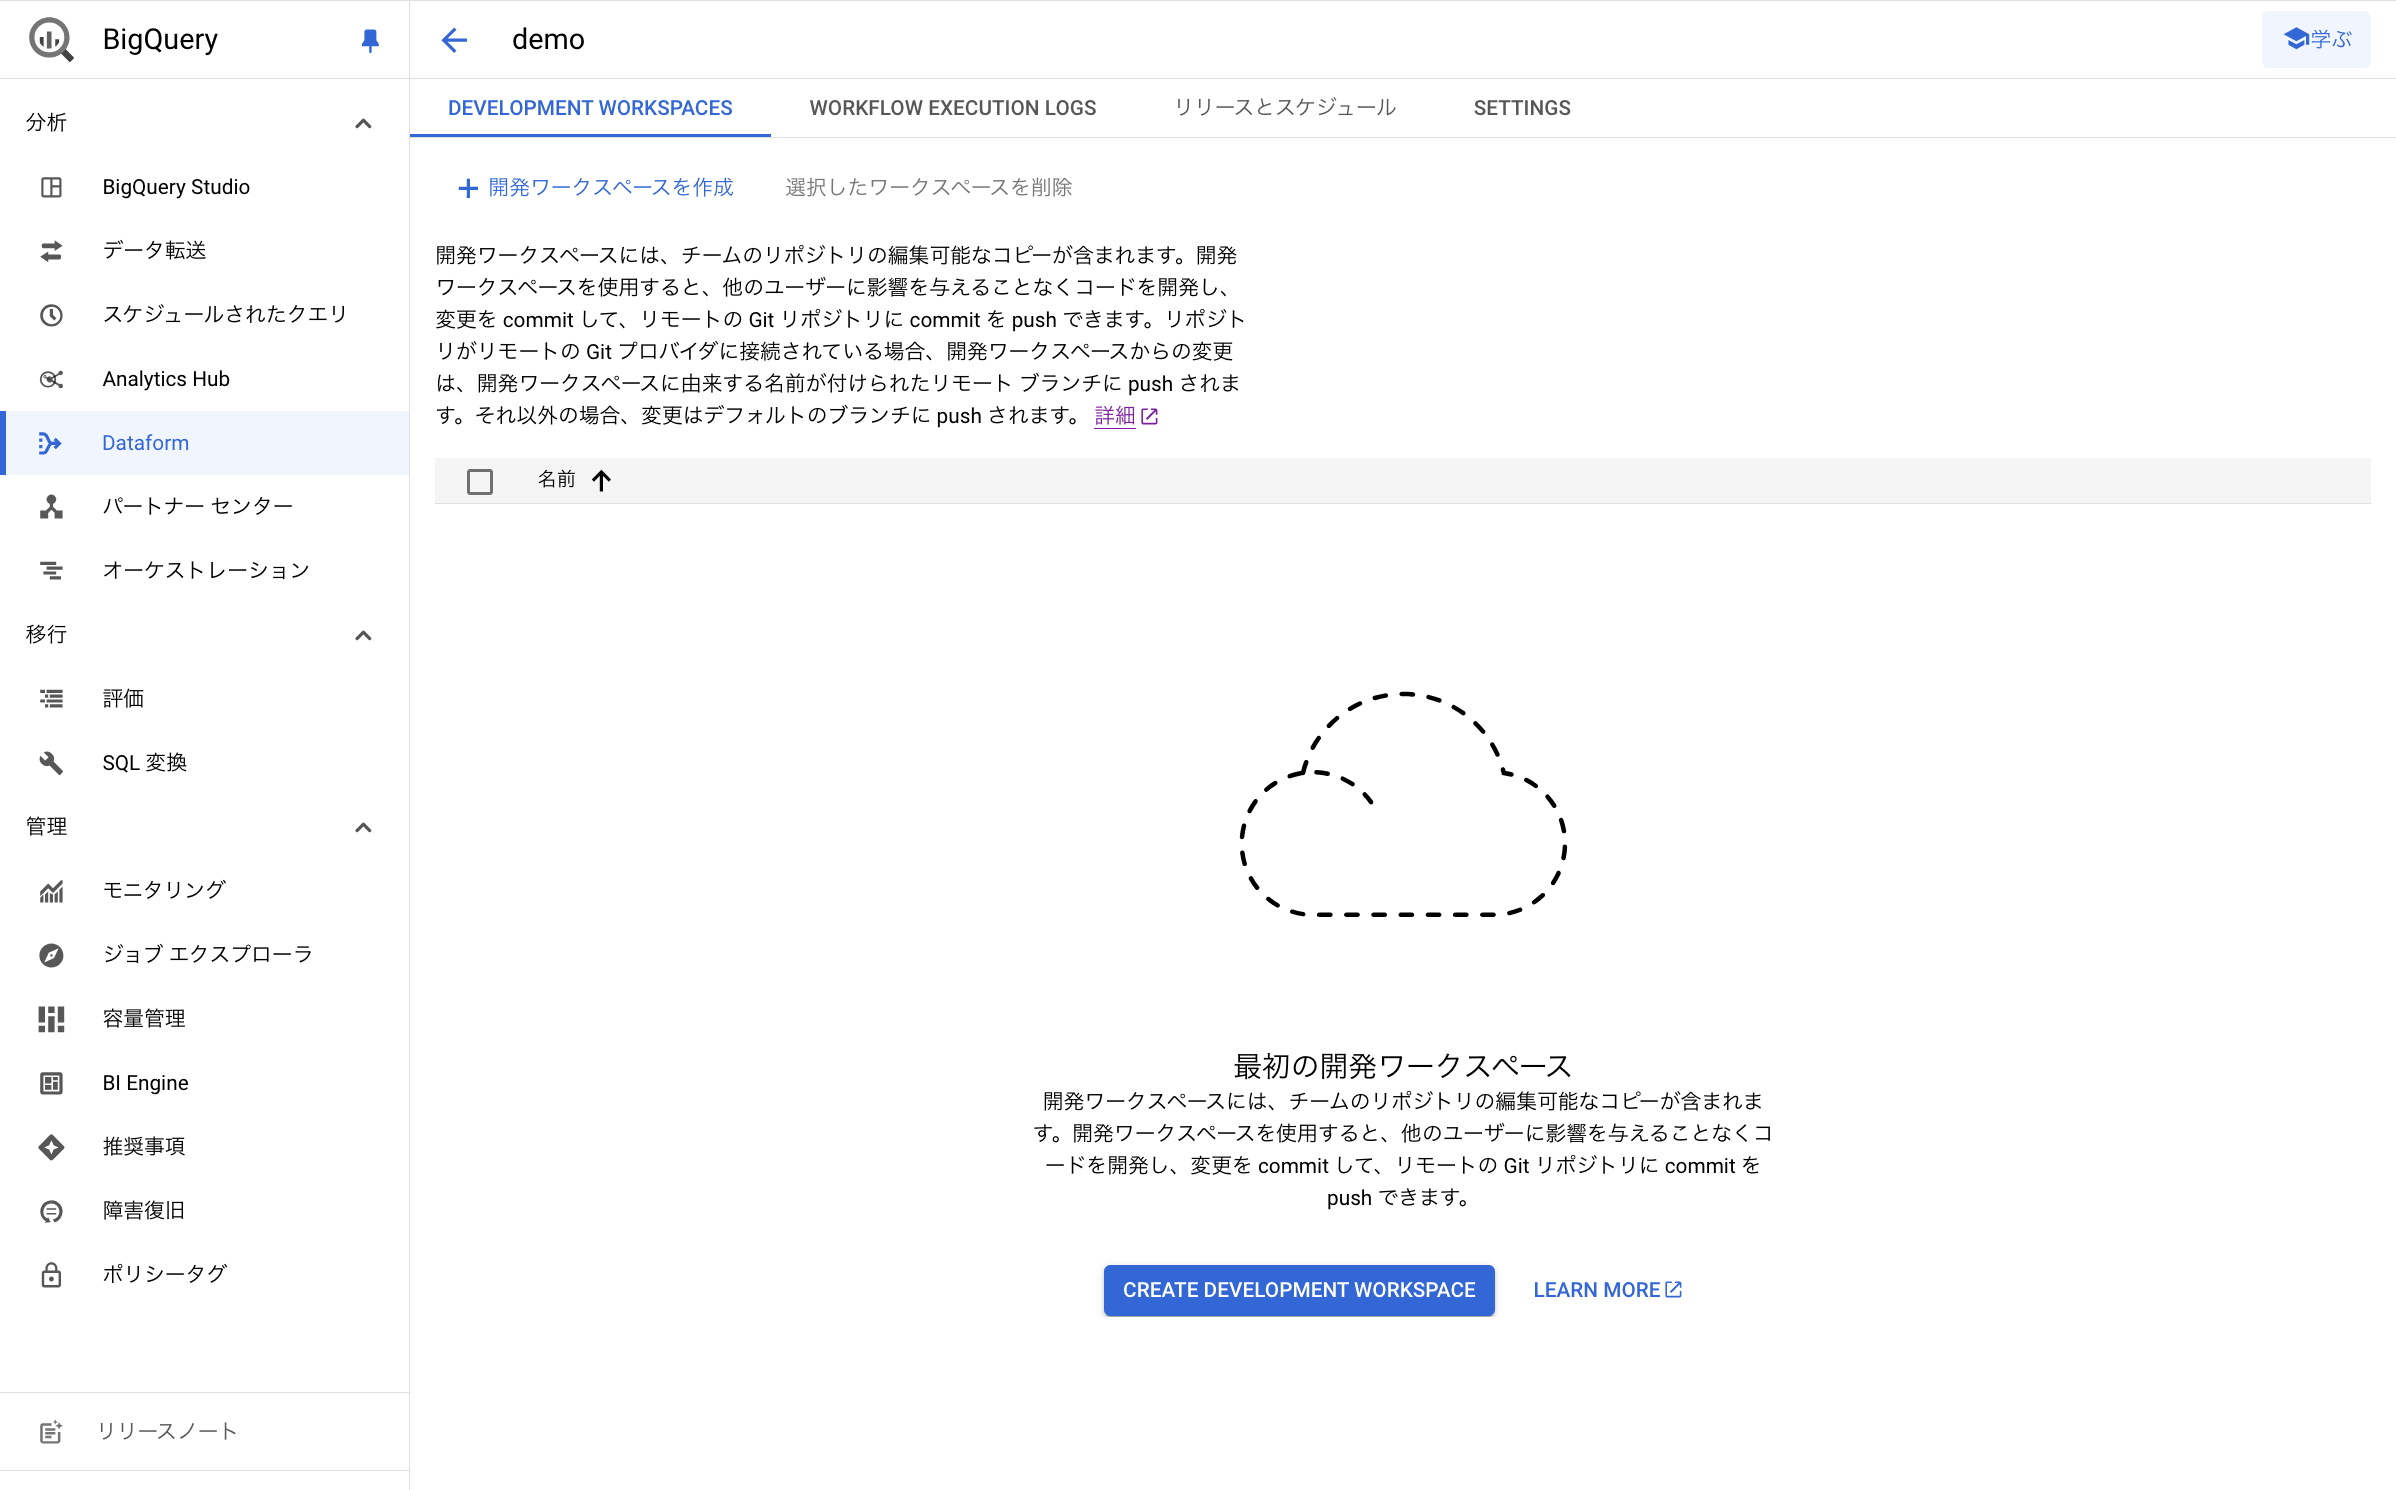Open the SETTINGS tab
The image size is (2396, 1490).
1521,108
